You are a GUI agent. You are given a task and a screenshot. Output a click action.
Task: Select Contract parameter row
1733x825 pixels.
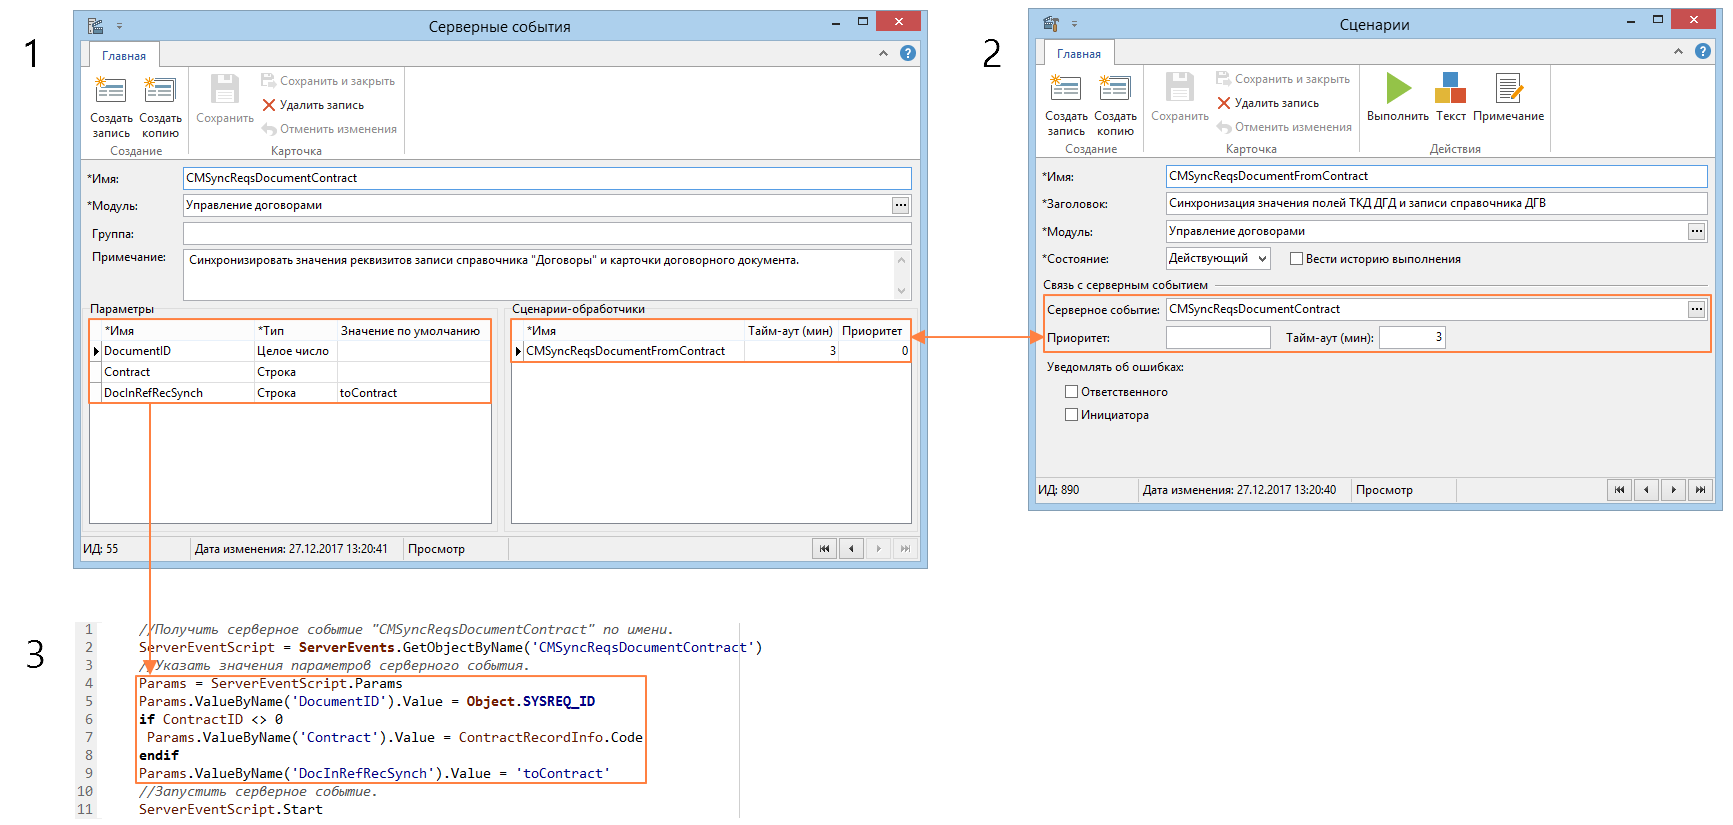(290, 372)
